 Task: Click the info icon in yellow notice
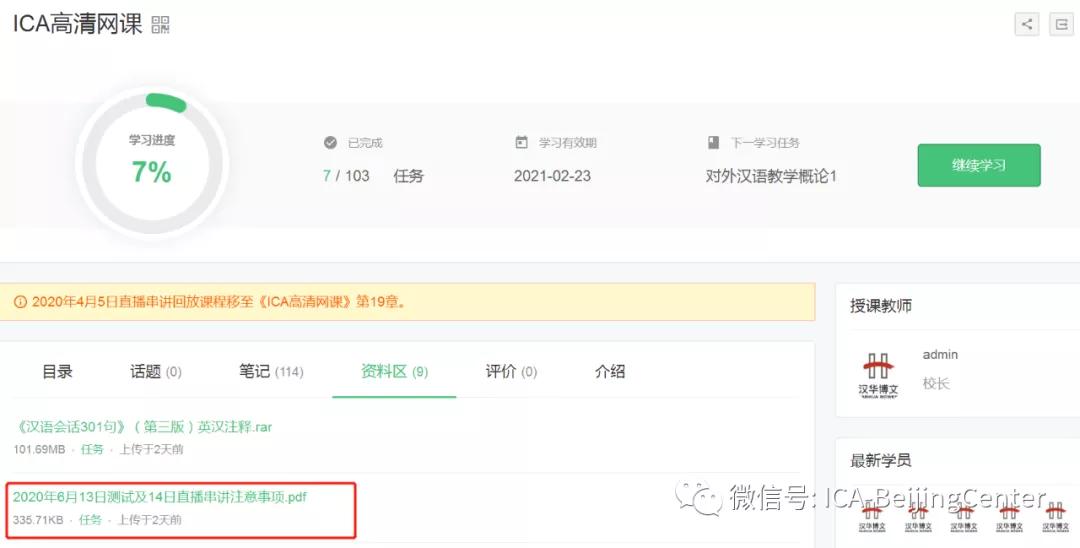point(20,302)
